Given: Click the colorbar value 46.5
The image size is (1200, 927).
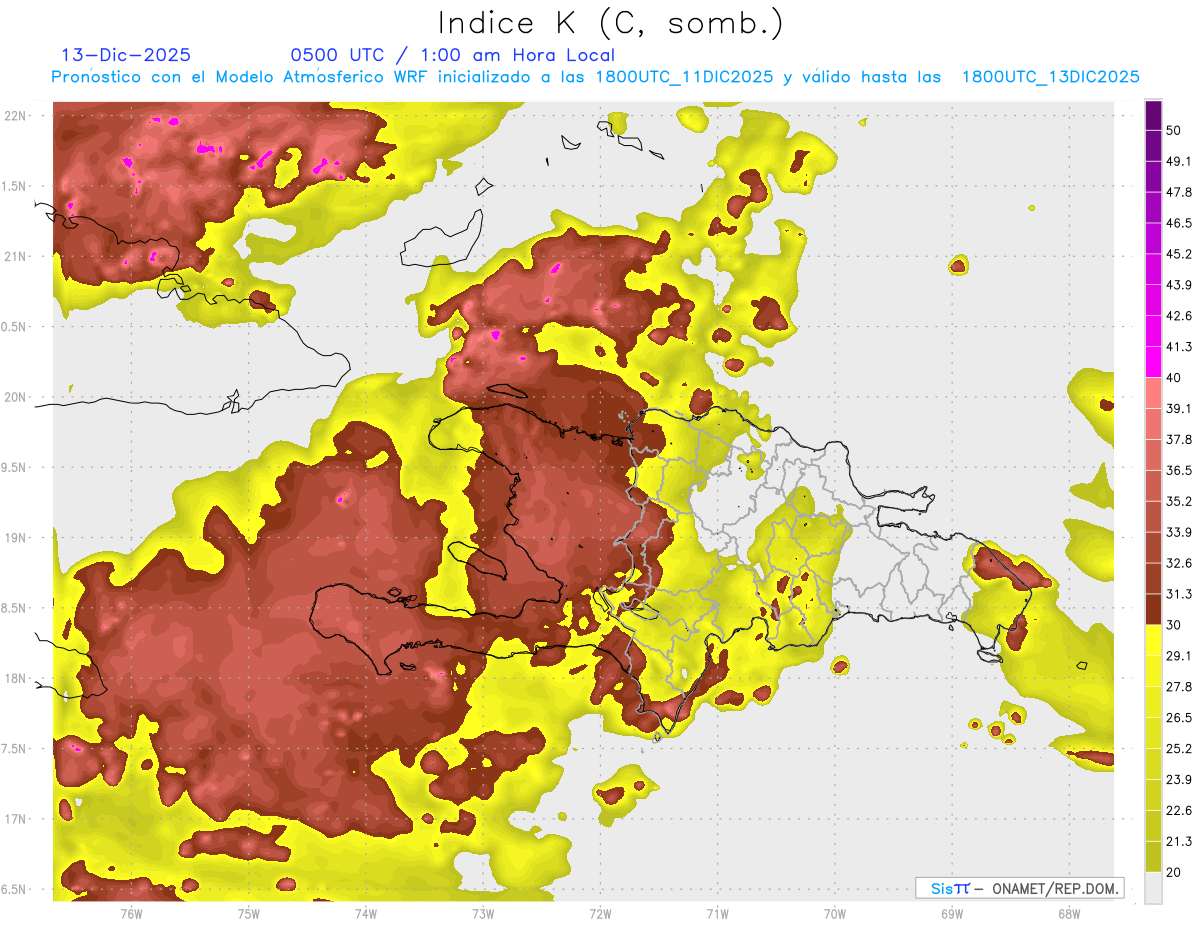Looking at the screenshot, I should coord(1179,223).
